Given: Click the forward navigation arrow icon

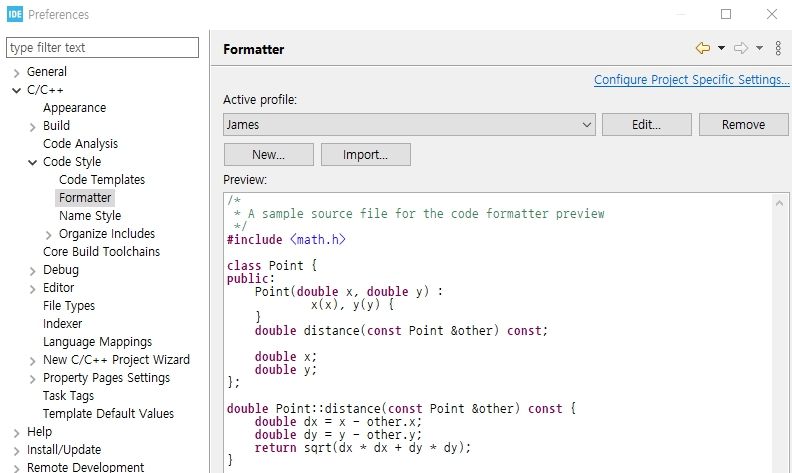Looking at the screenshot, I should tap(741, 48).
